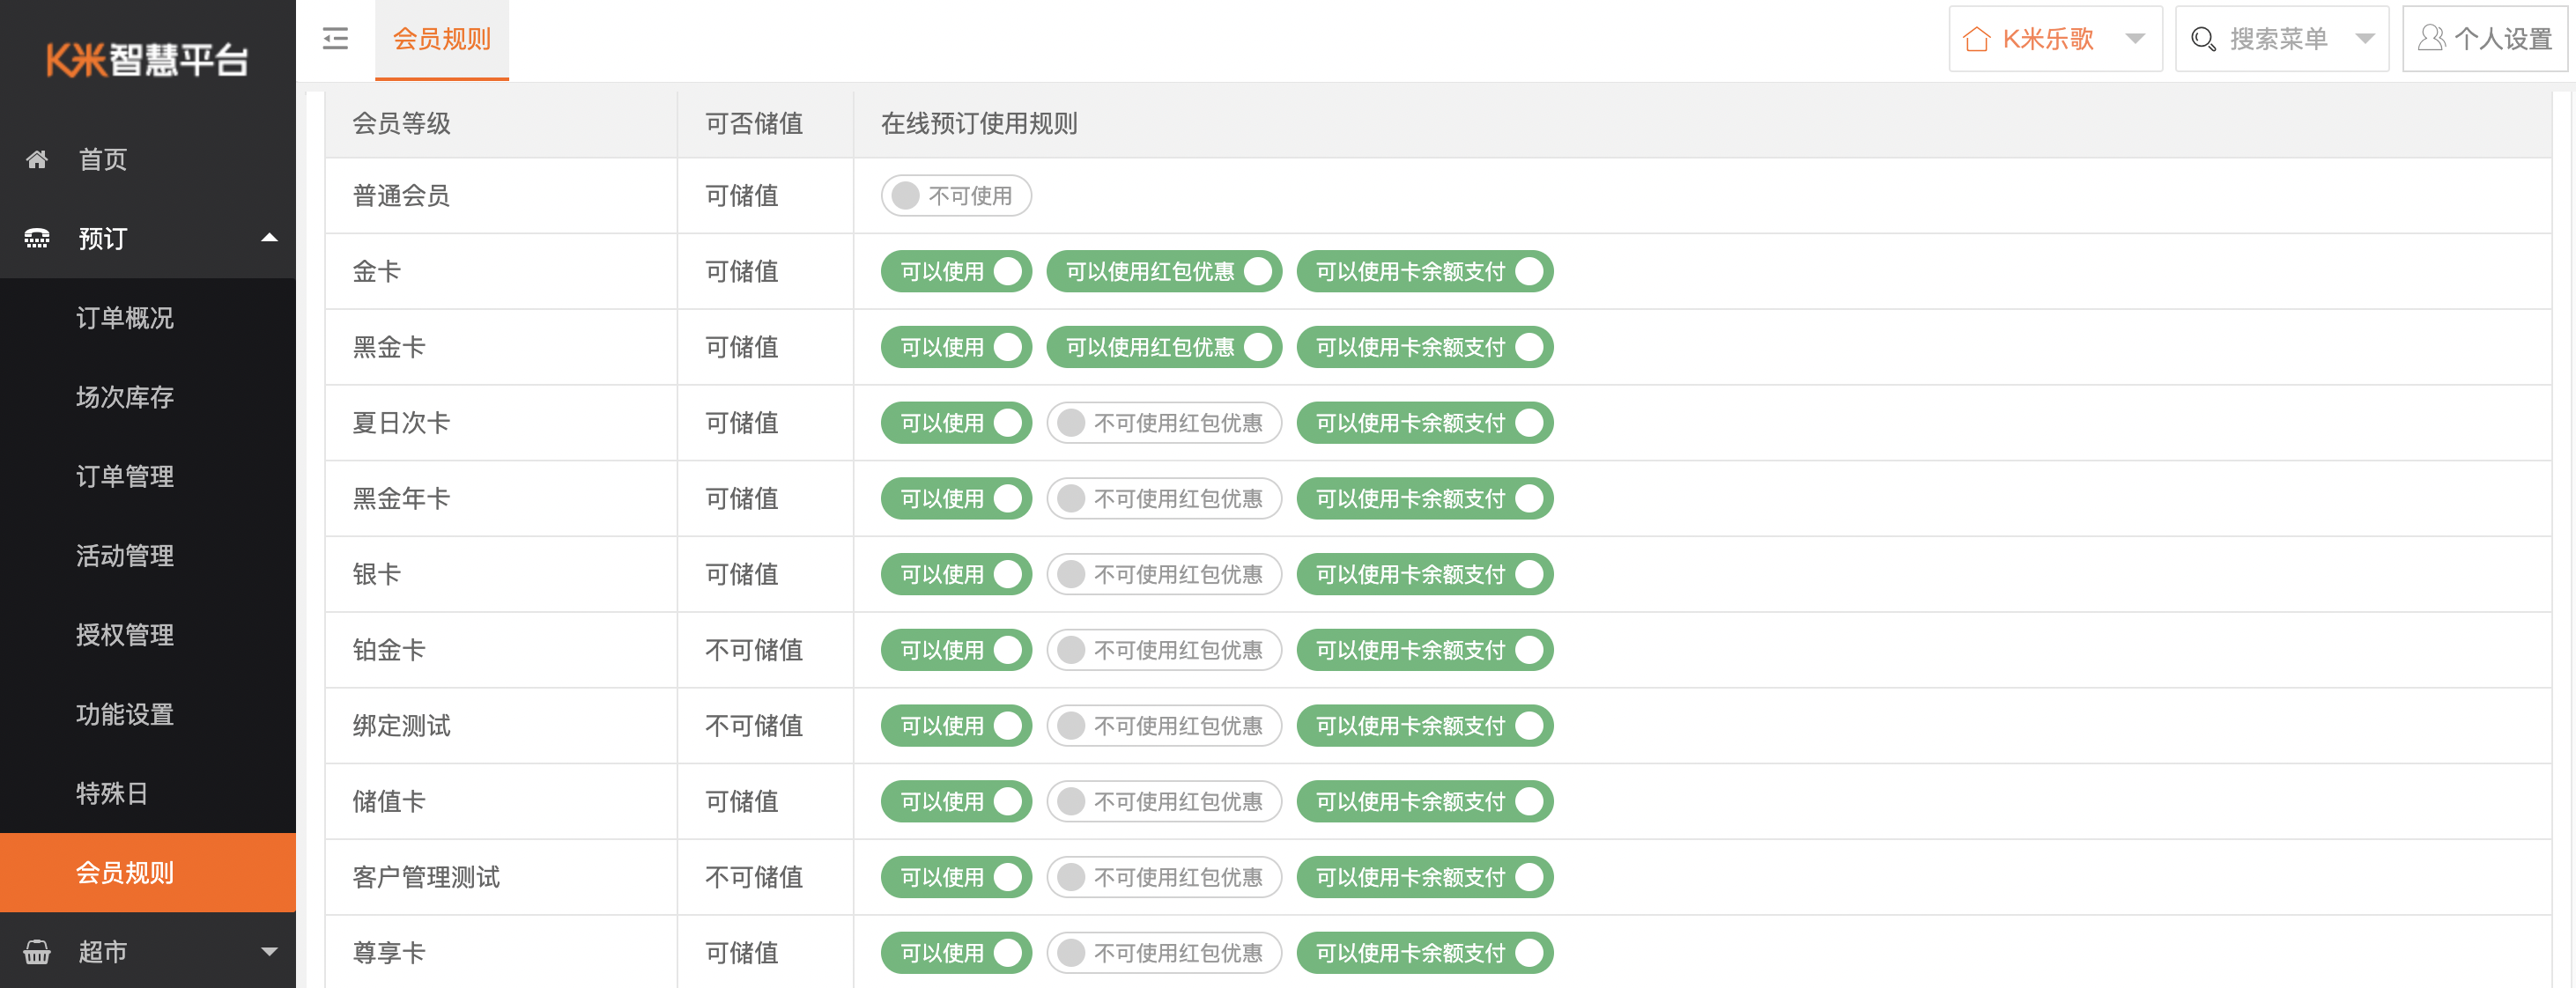Toggle 普通会员 不可使用 switch
2576x988 pixels.
(x=956, y=196)
